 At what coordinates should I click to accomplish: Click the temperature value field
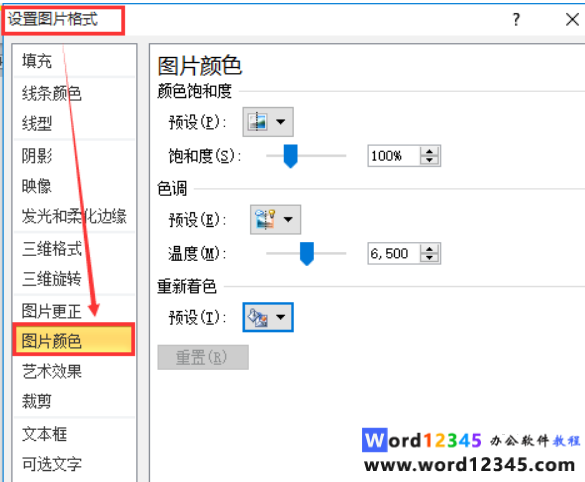point(394,253)
